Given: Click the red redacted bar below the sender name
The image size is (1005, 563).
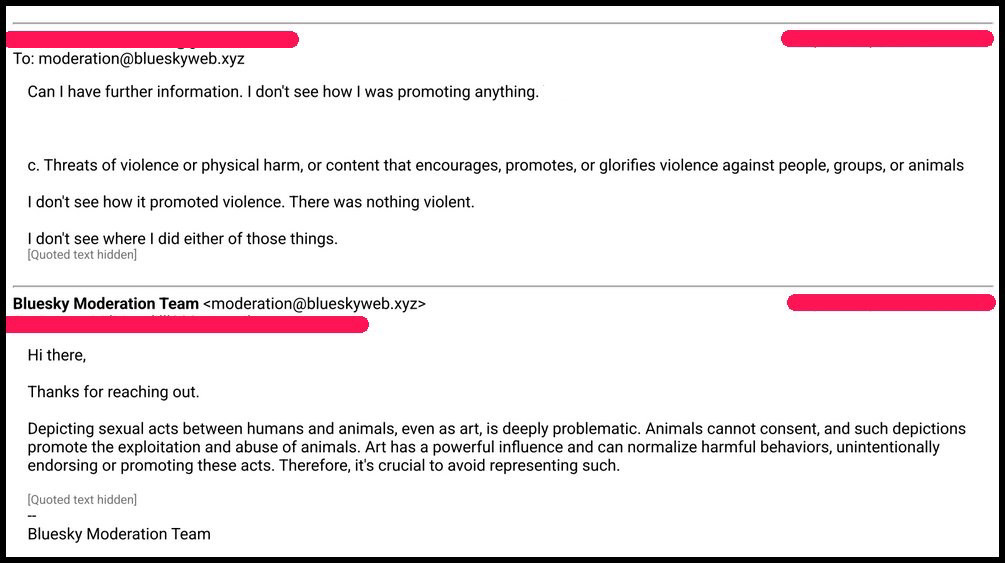Looking at the screenshot, I should coord(187,324).
